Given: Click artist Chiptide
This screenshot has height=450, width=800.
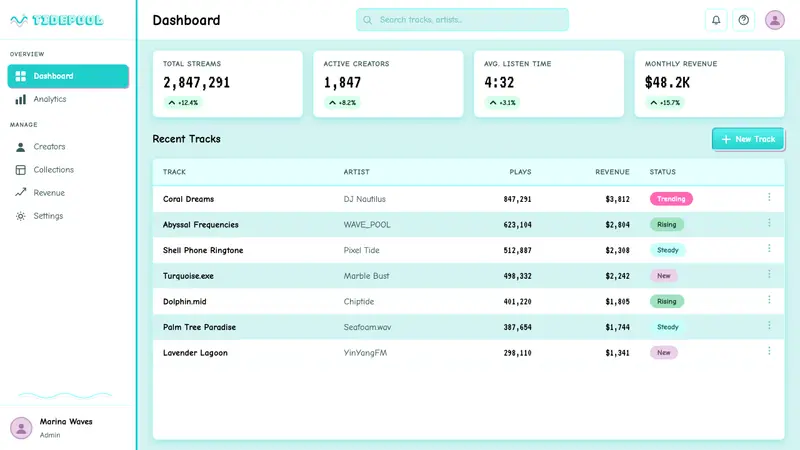Looking at the screenshot, I should [x=359, y=302].
